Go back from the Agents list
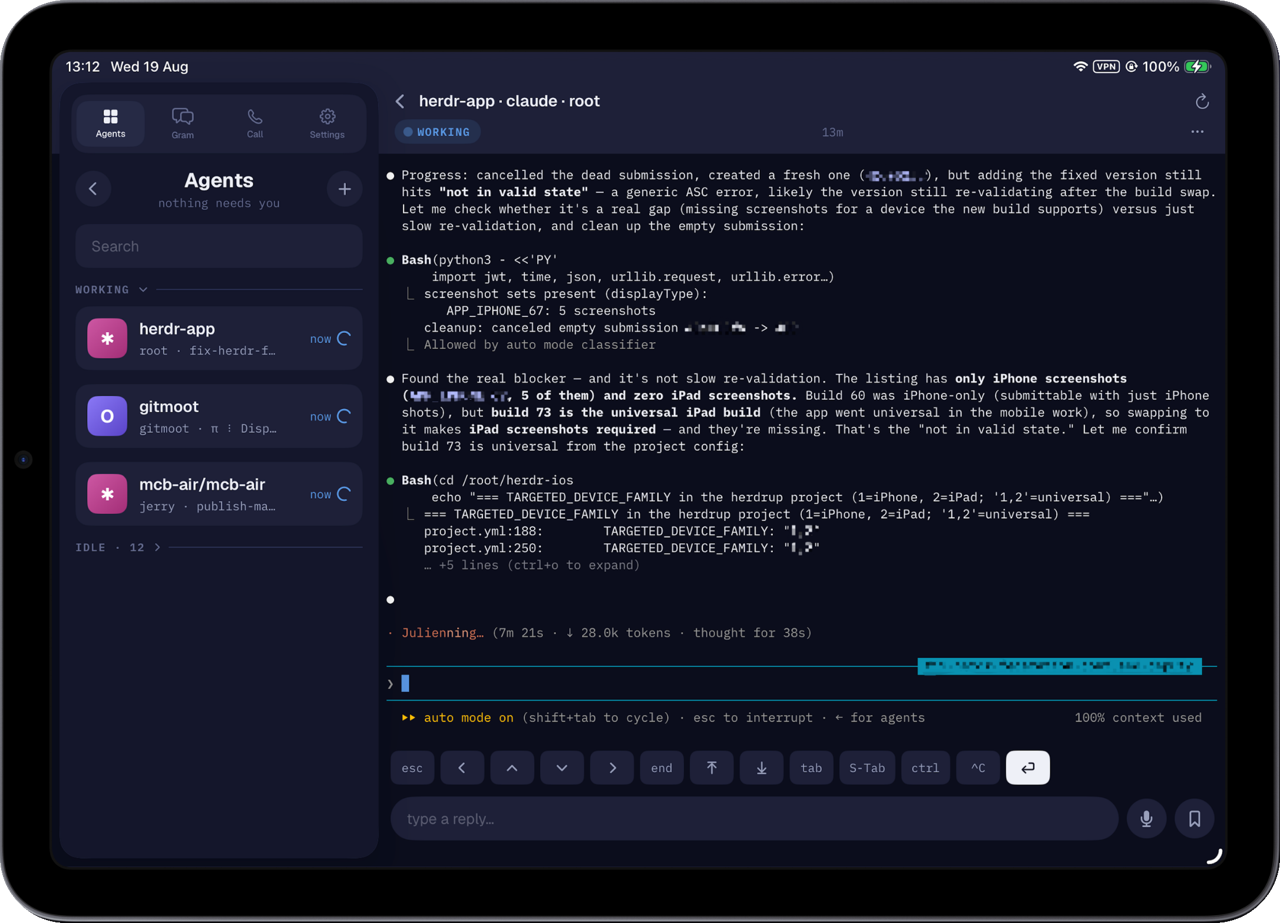This screenshot has width=1280, height=923. [93, 188]
